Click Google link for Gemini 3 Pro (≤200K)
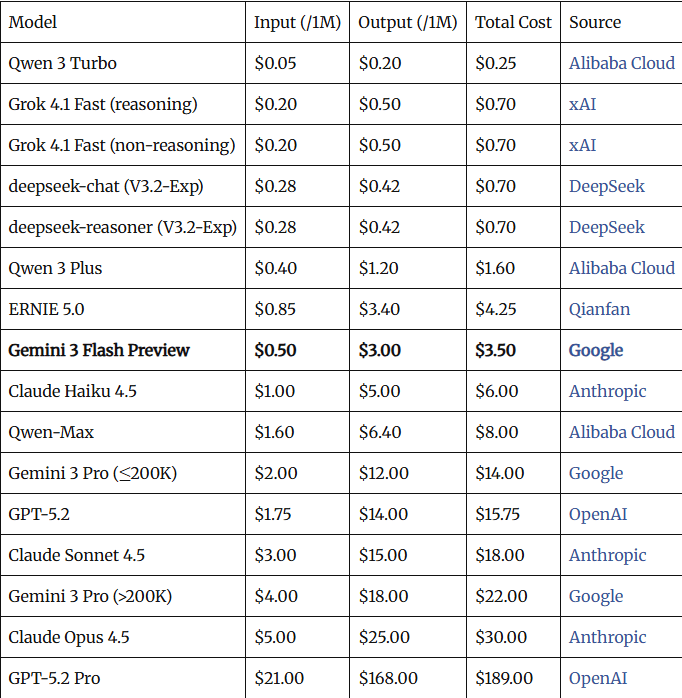 tap(596, 473)
